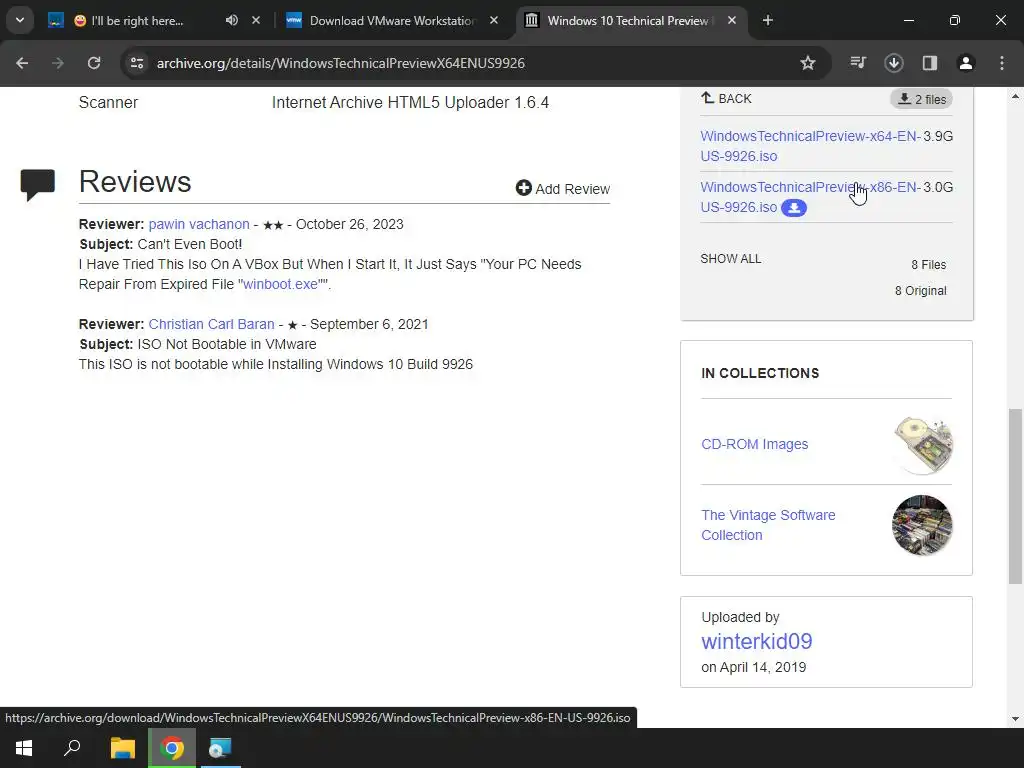
Task: Click The Vintage Software Collection thumbnail
Action: click(922, 525)
